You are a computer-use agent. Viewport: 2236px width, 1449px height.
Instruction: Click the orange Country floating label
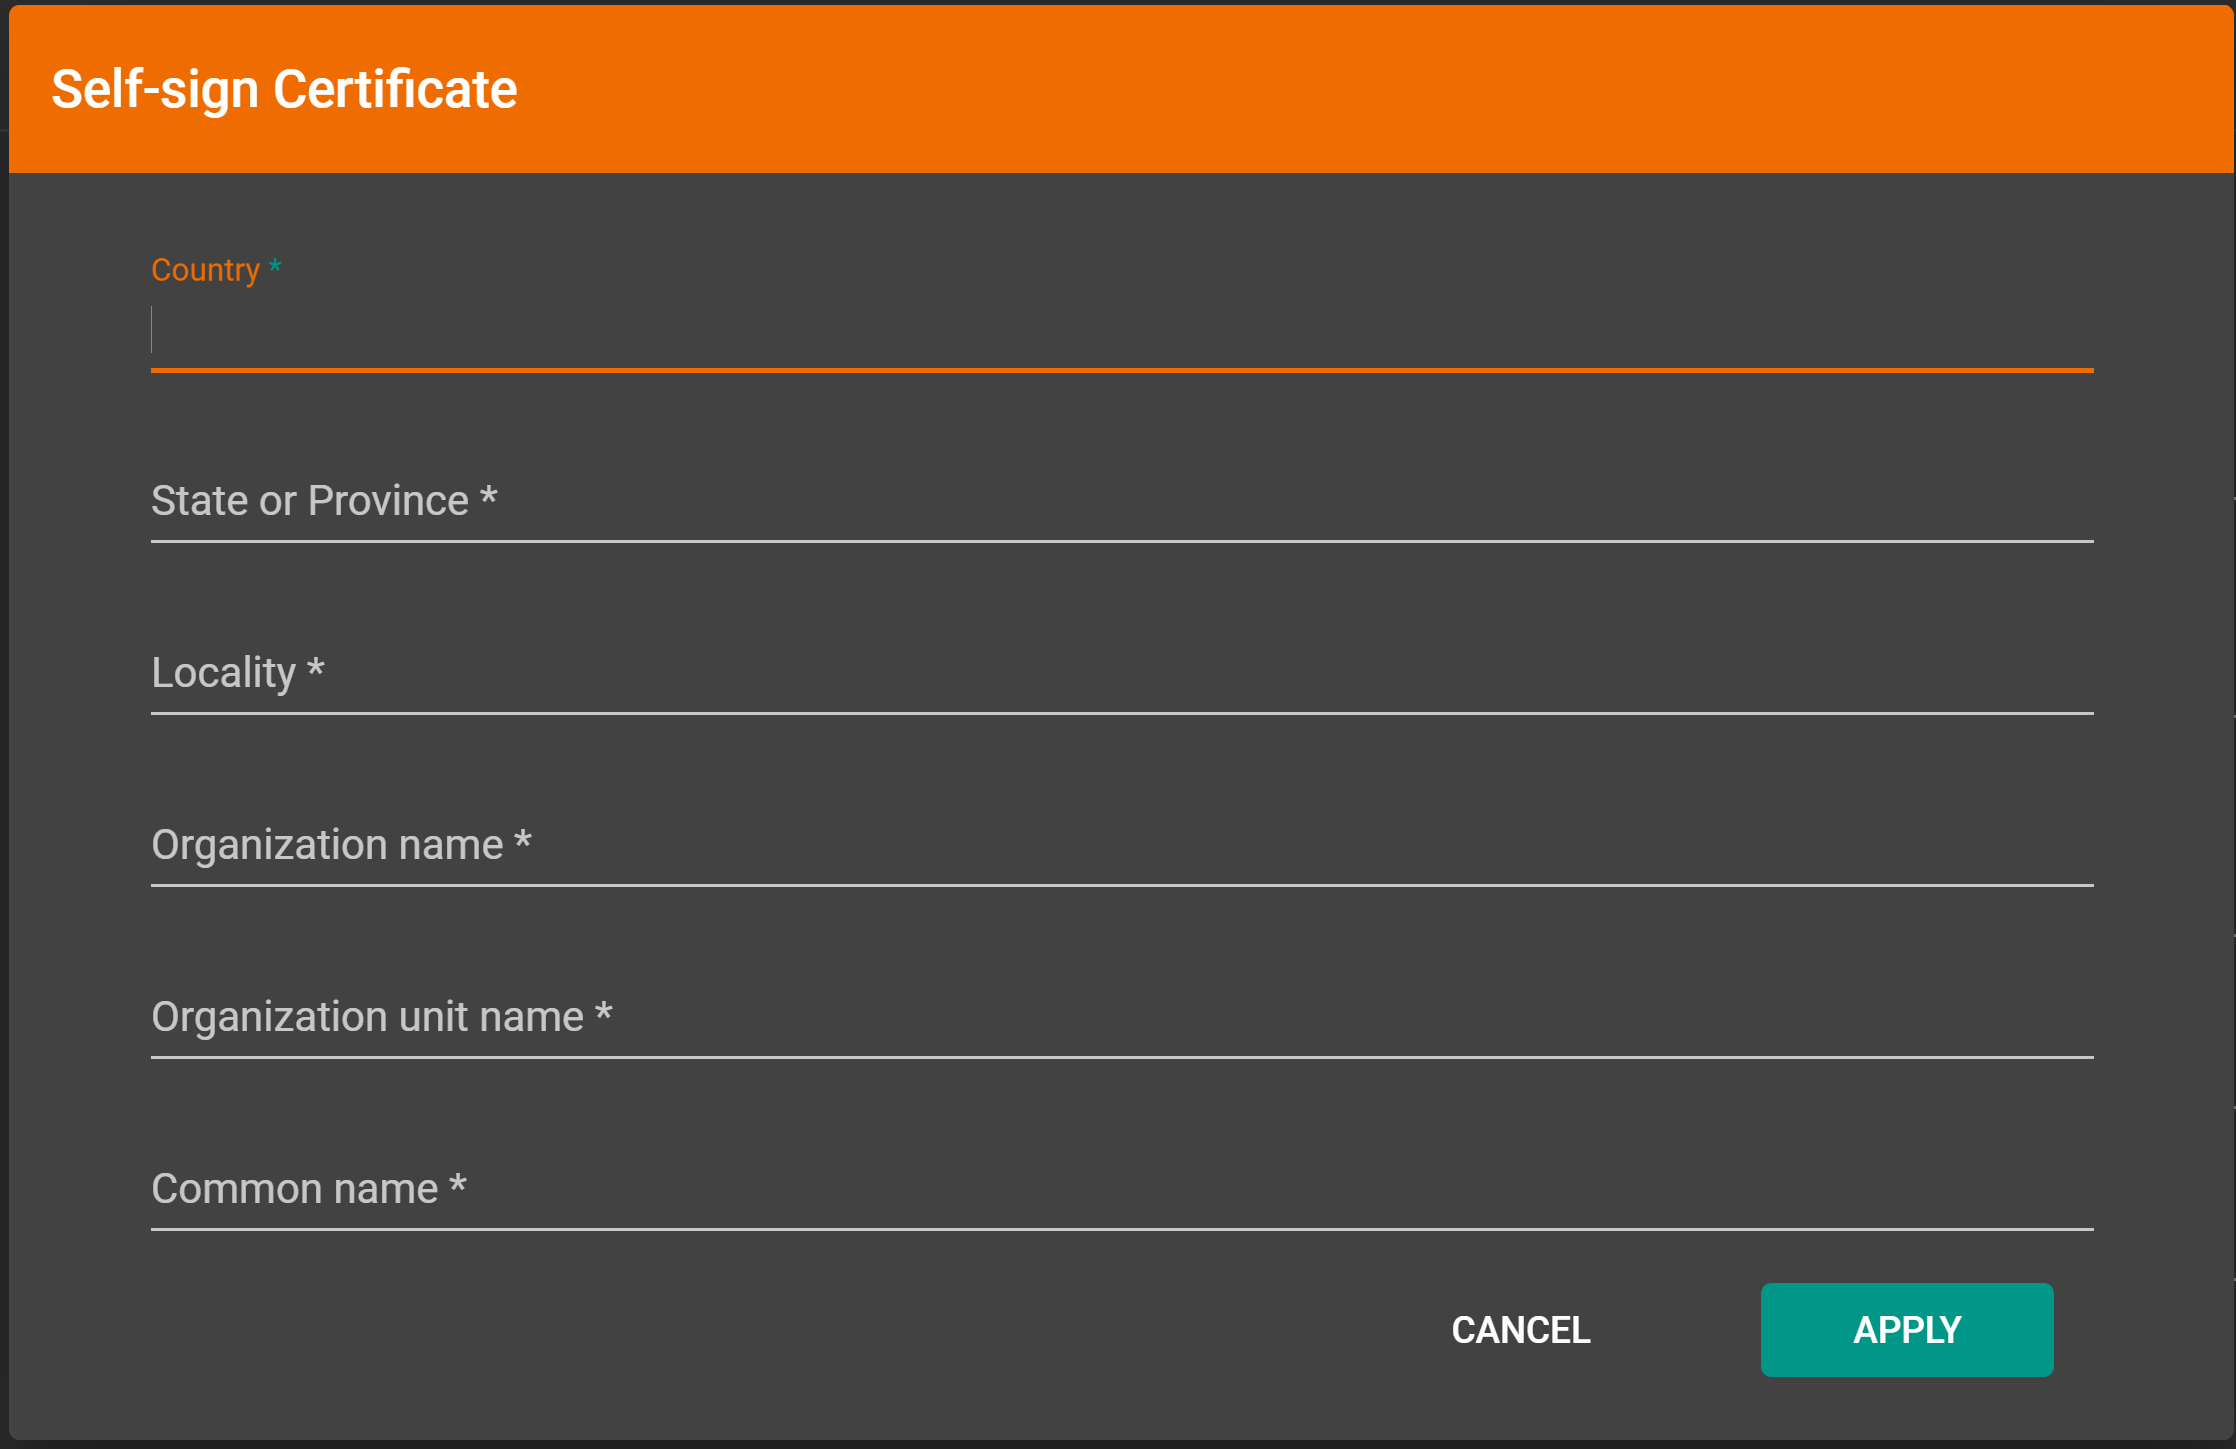click(205, 270)
